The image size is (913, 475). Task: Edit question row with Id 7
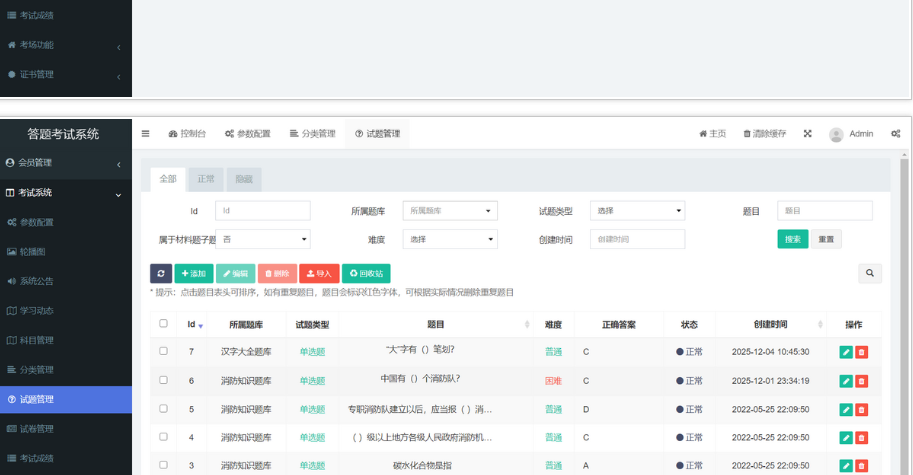[x=846, y=352]
